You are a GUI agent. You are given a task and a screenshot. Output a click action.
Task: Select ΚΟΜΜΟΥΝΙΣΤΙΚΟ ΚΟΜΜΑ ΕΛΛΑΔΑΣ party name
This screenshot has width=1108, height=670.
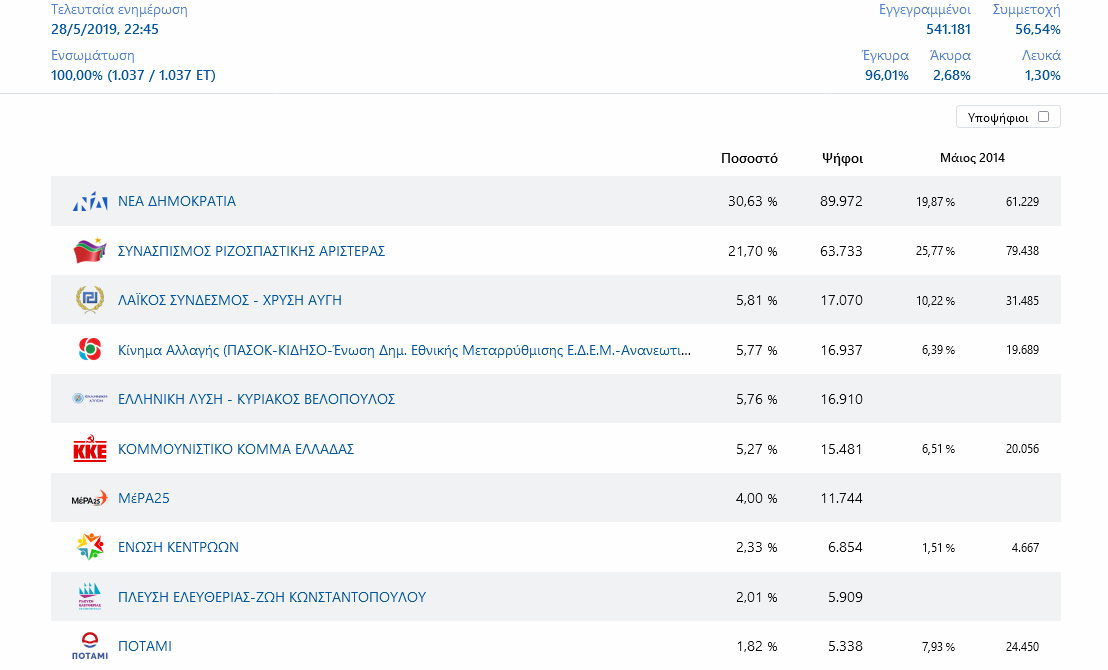point(236,449)
